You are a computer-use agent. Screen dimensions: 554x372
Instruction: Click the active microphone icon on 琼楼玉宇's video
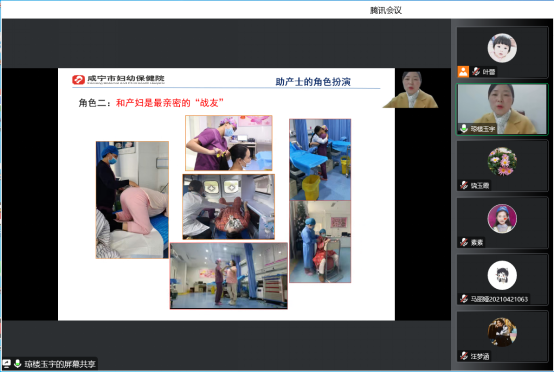click(x=464, y=129)
